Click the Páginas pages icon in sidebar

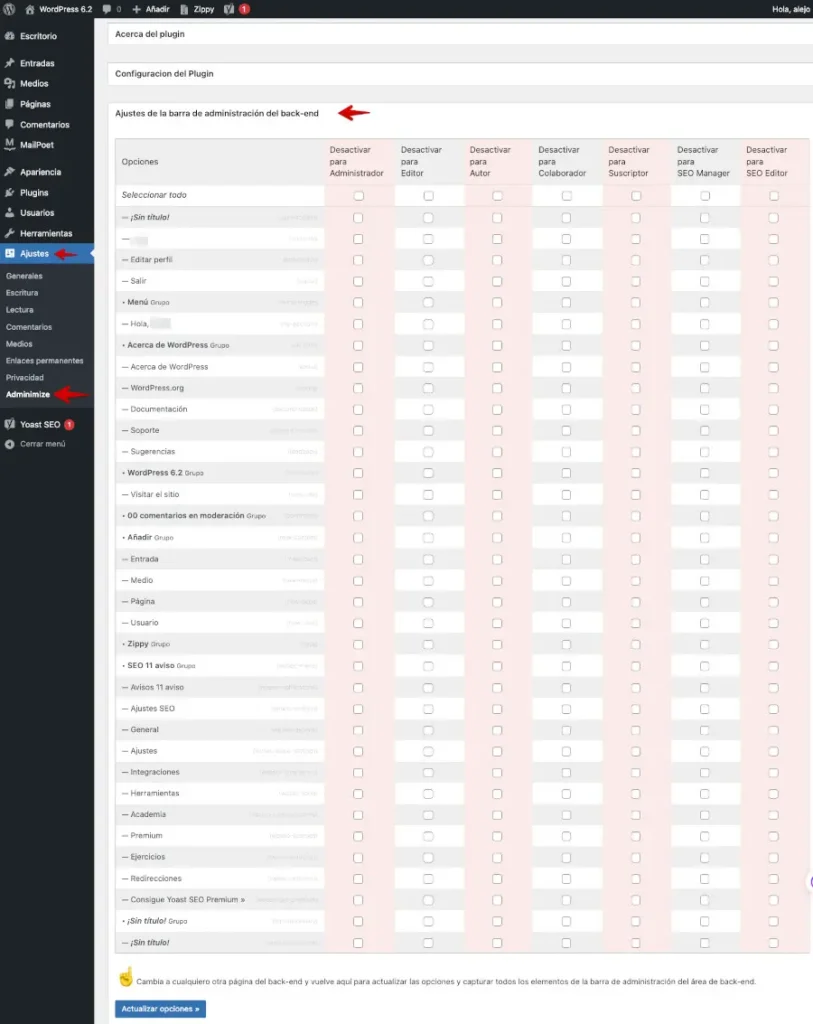click(9, 103)
